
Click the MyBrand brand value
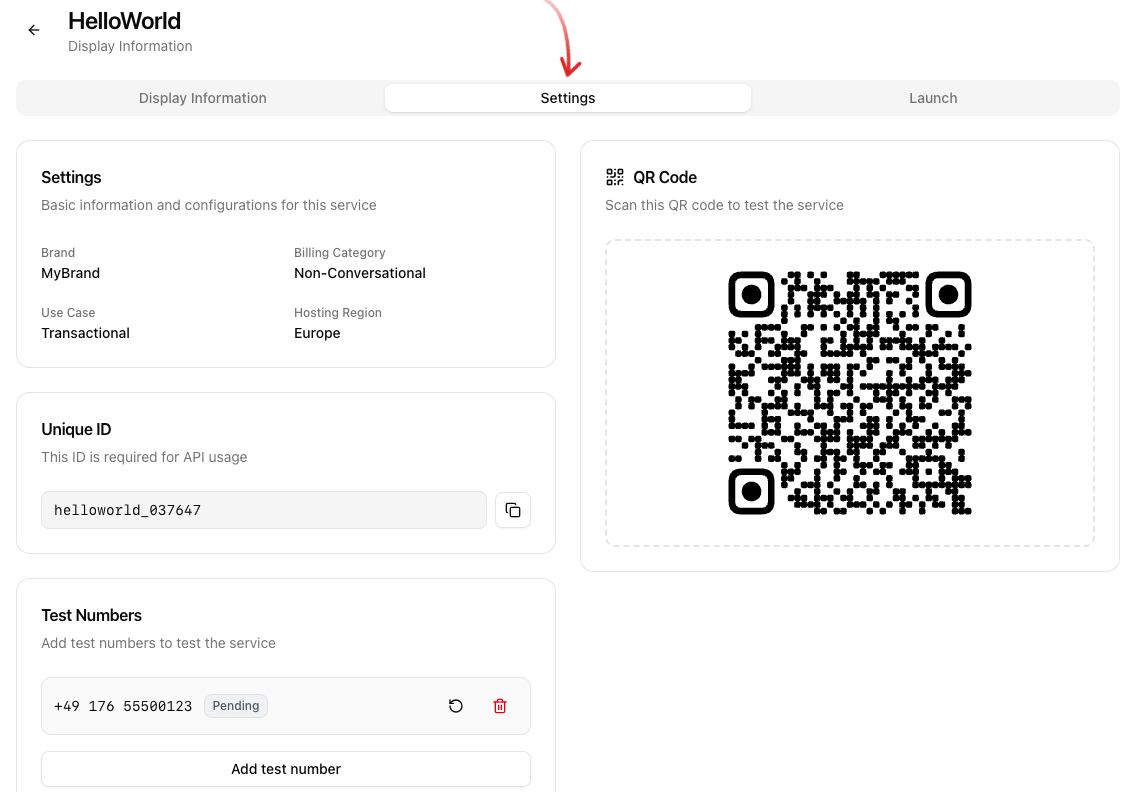point(71,273)
